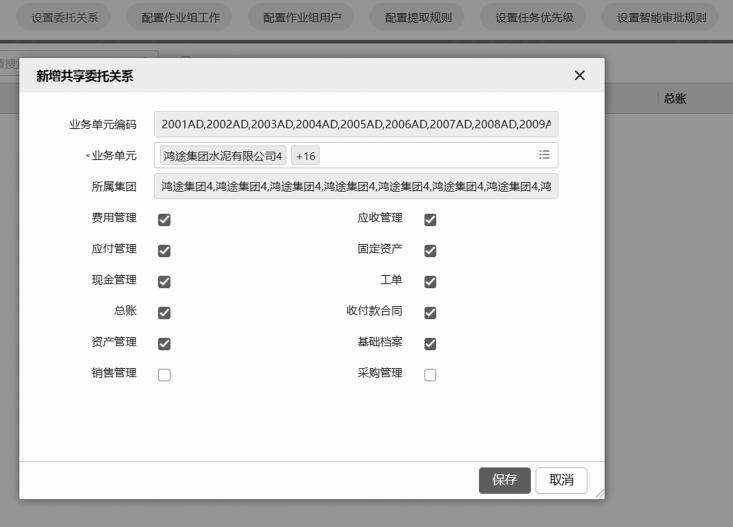Click the 所属集团 field
The height and width of the screenshot is (527, 733).
[356, 186]
